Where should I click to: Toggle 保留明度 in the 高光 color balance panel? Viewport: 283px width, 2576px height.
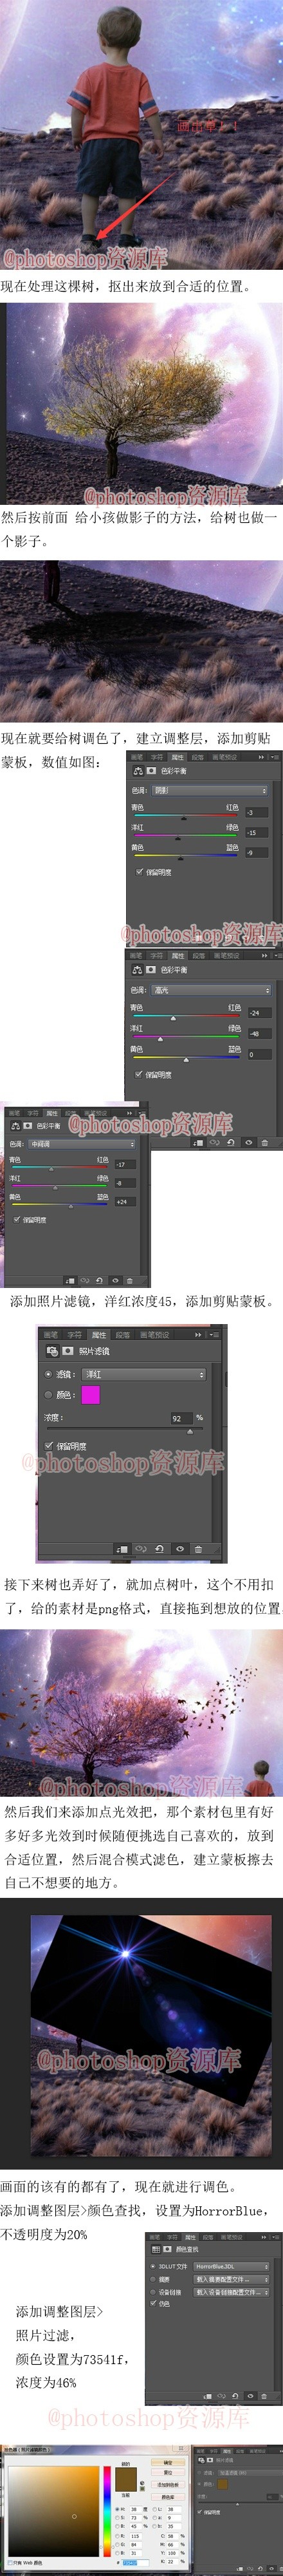[139, 1075]
